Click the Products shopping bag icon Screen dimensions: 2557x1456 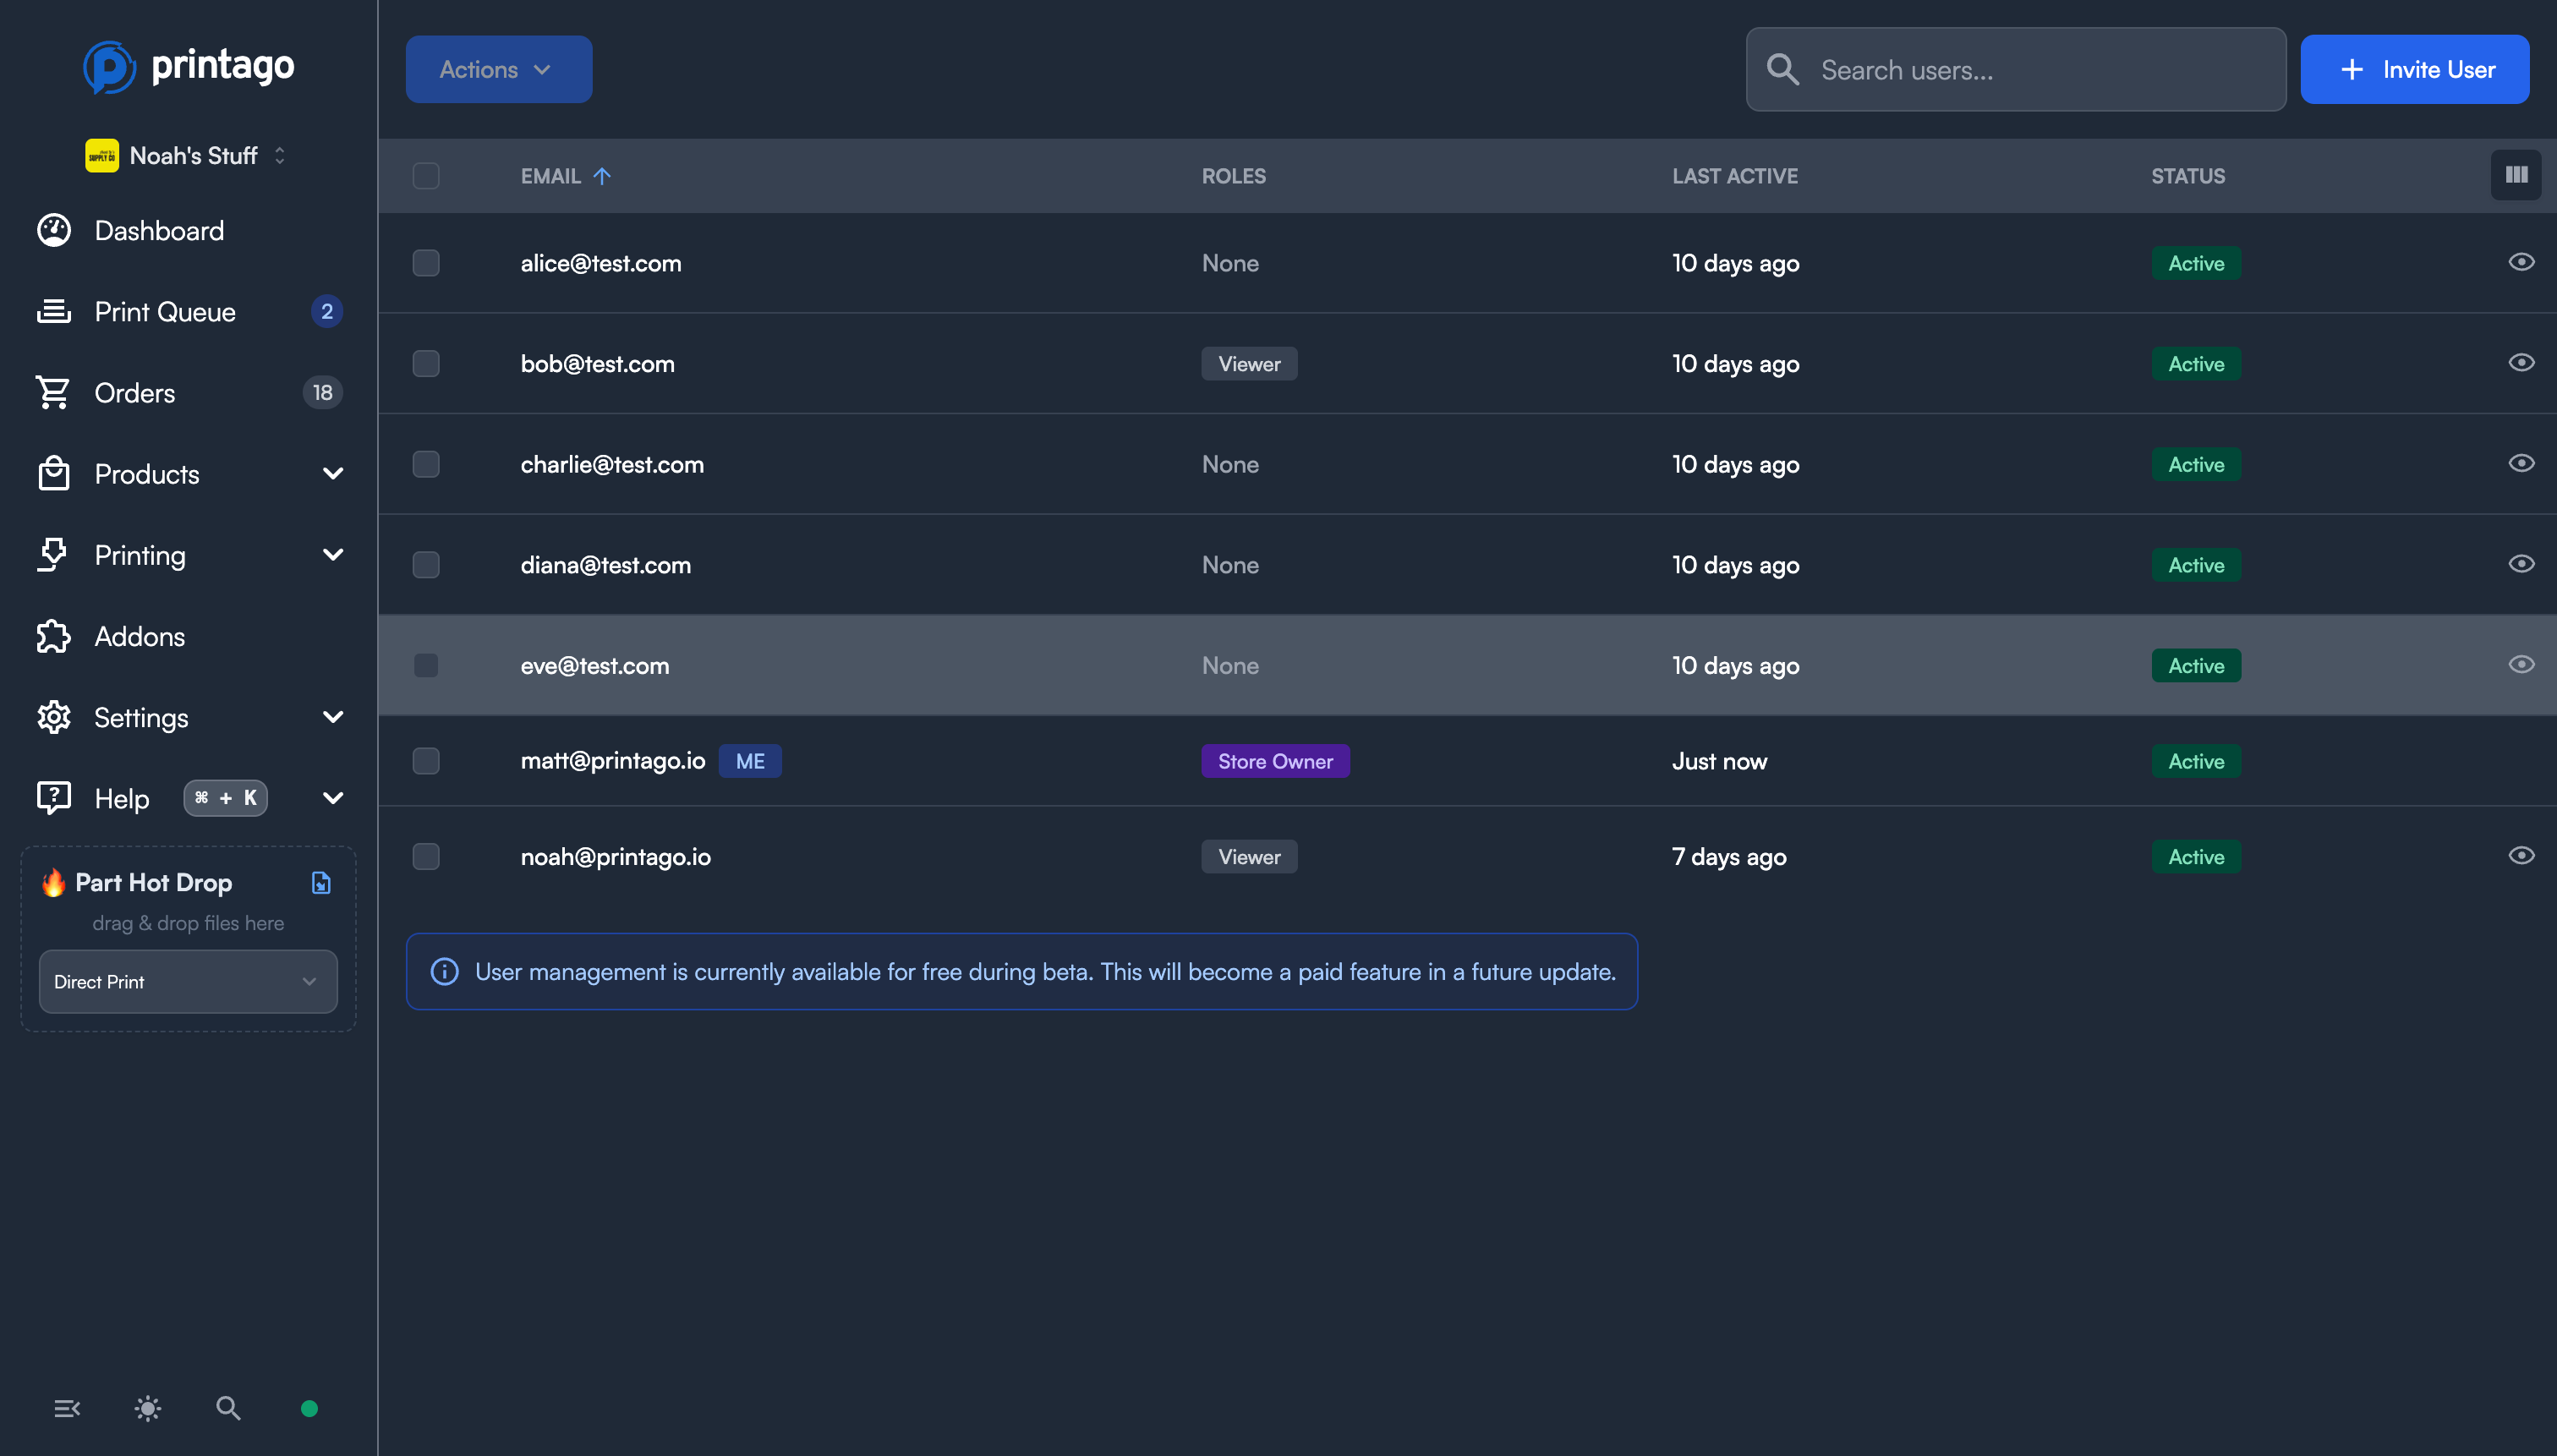tap(54, 473)
